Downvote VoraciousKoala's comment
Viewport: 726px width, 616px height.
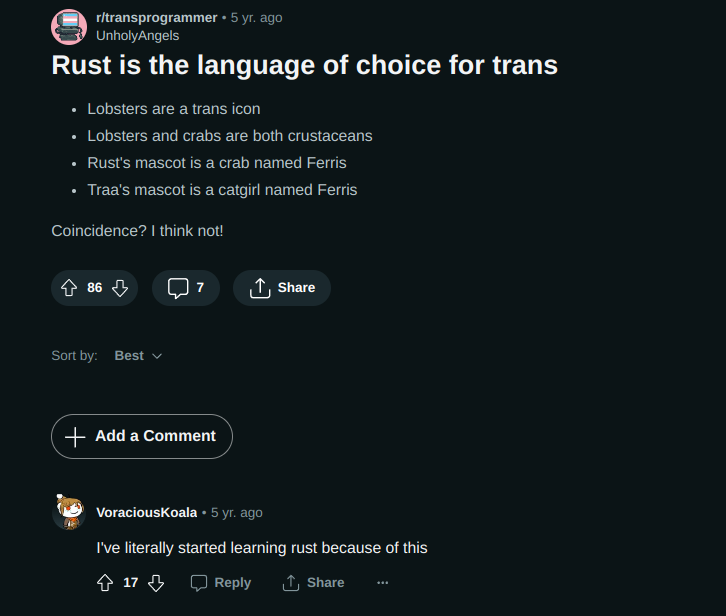click(156, 583)
